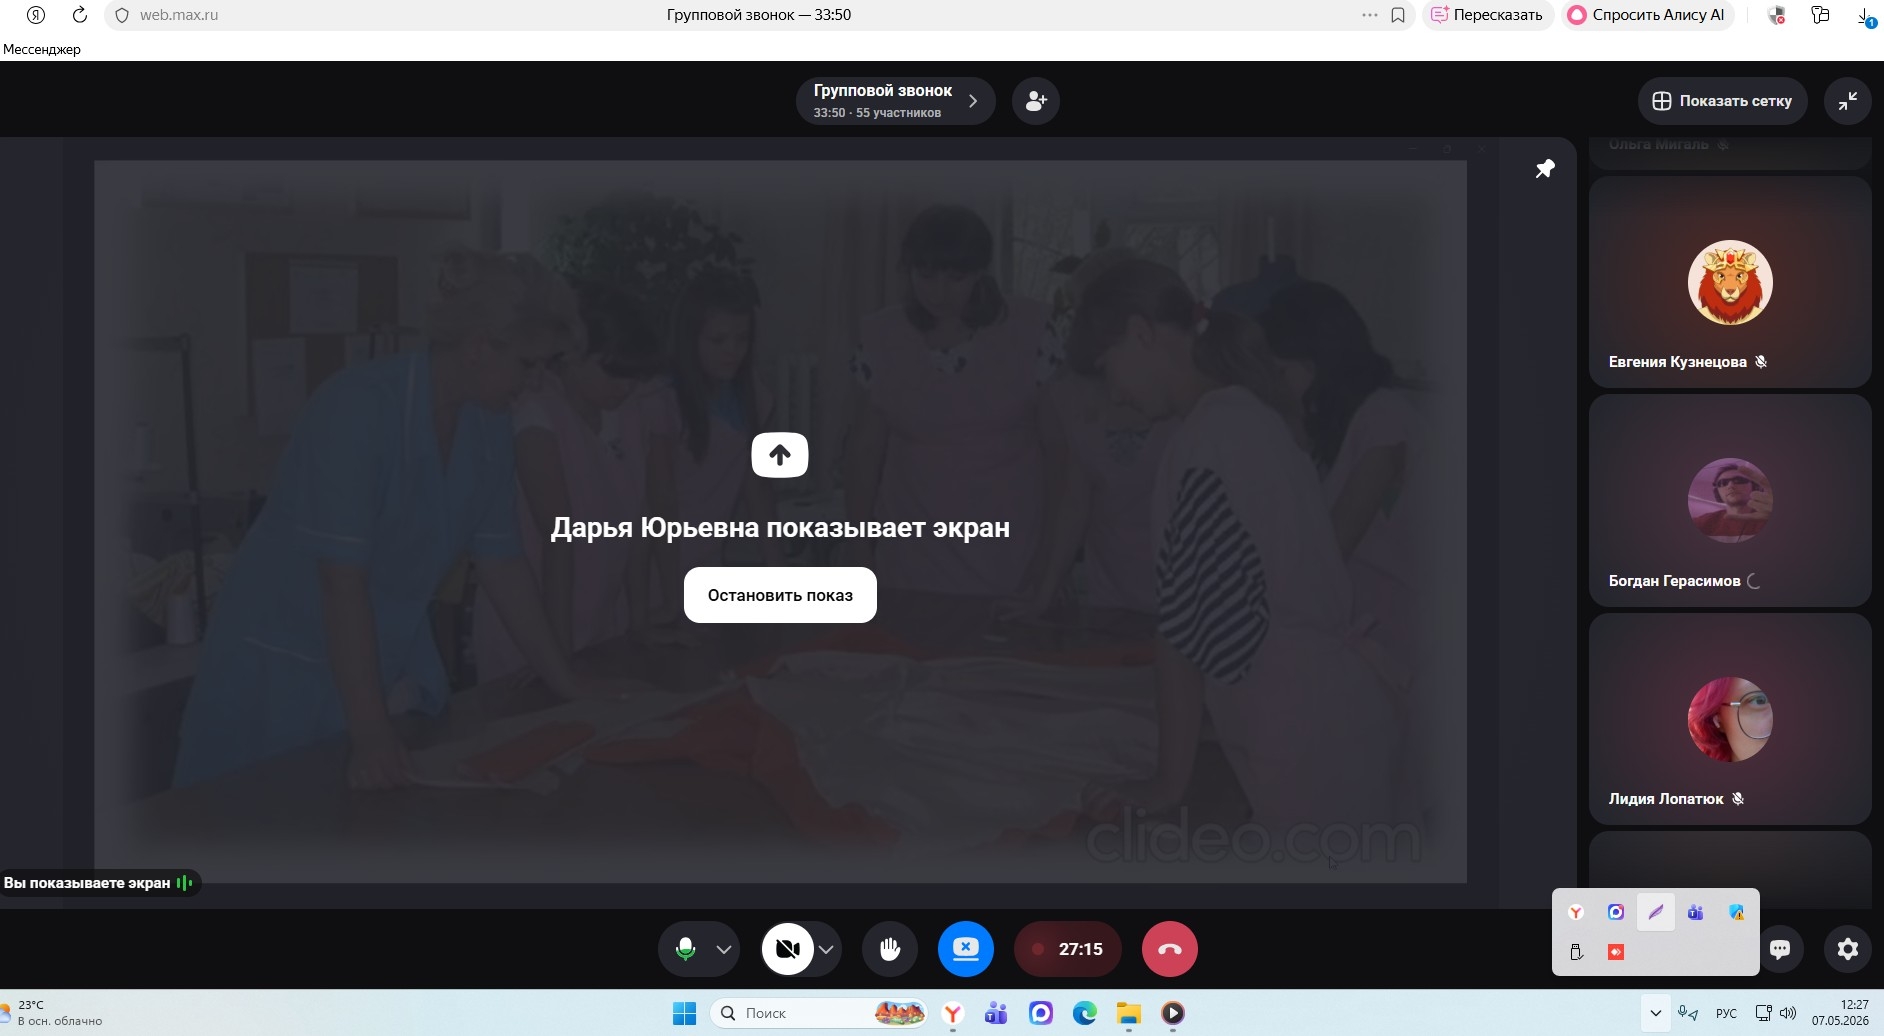Click blue chat app icon in tray popup

1616,912
